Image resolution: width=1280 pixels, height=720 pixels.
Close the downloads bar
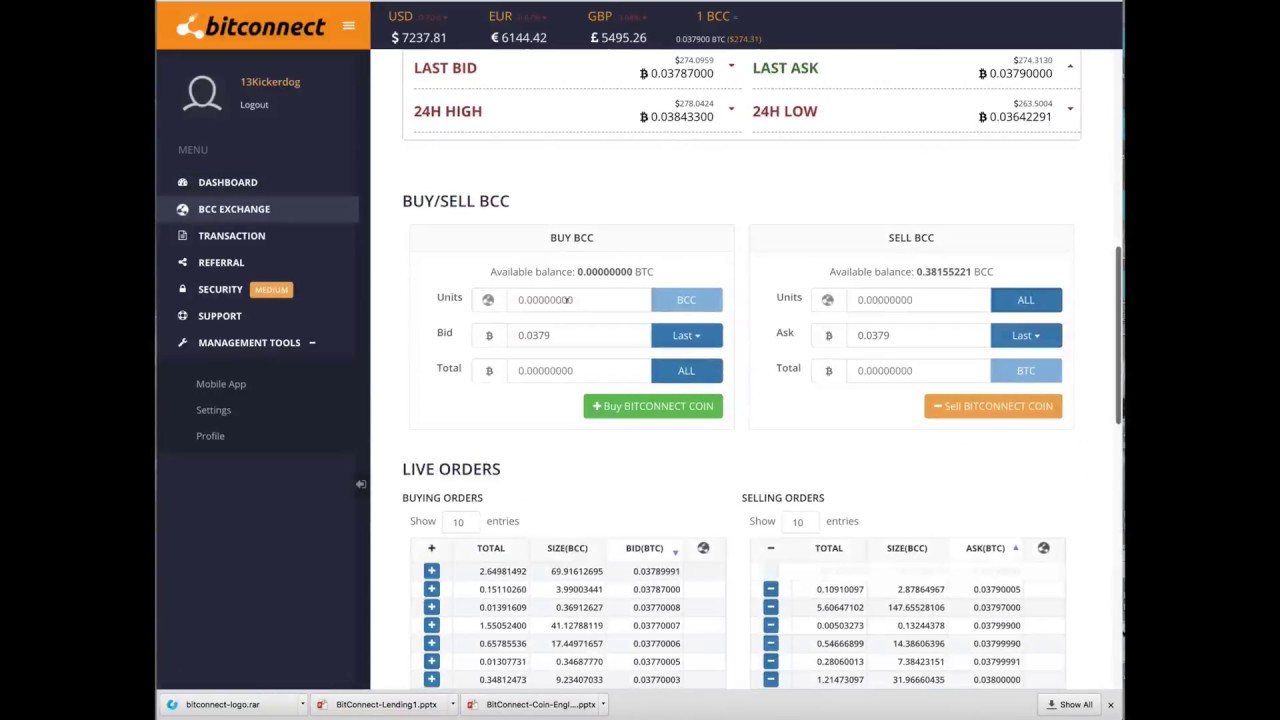[1110, 705]
